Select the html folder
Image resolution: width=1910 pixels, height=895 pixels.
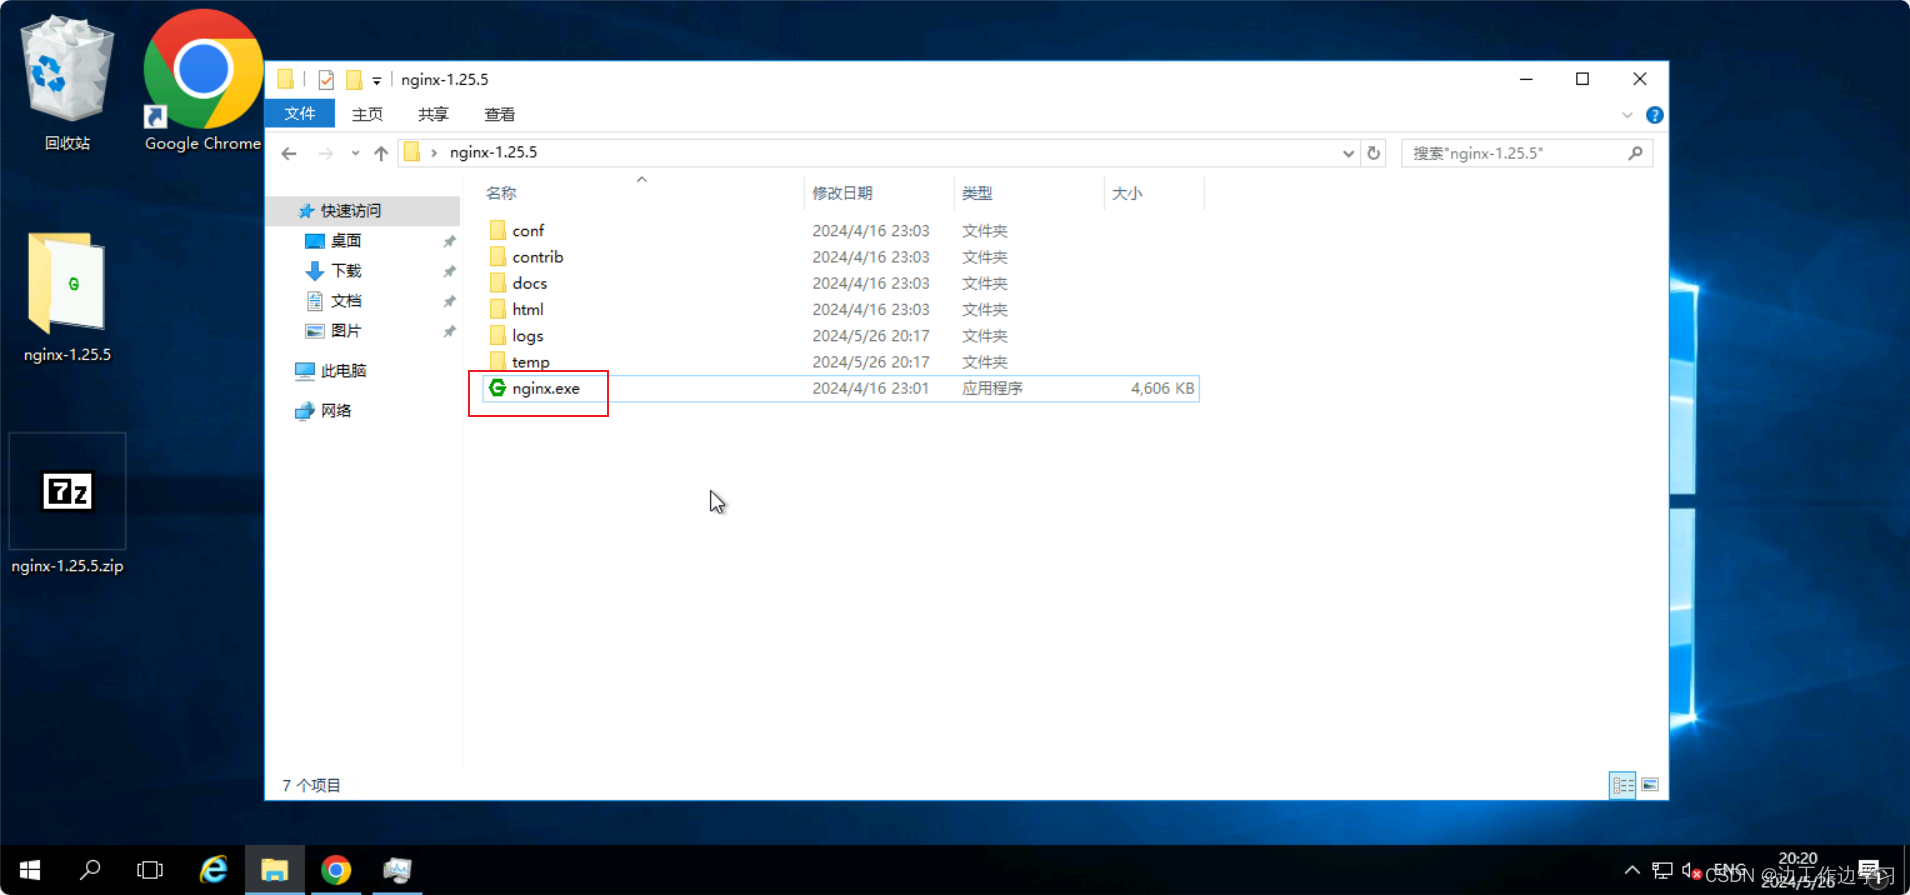[x=527, y=309]
